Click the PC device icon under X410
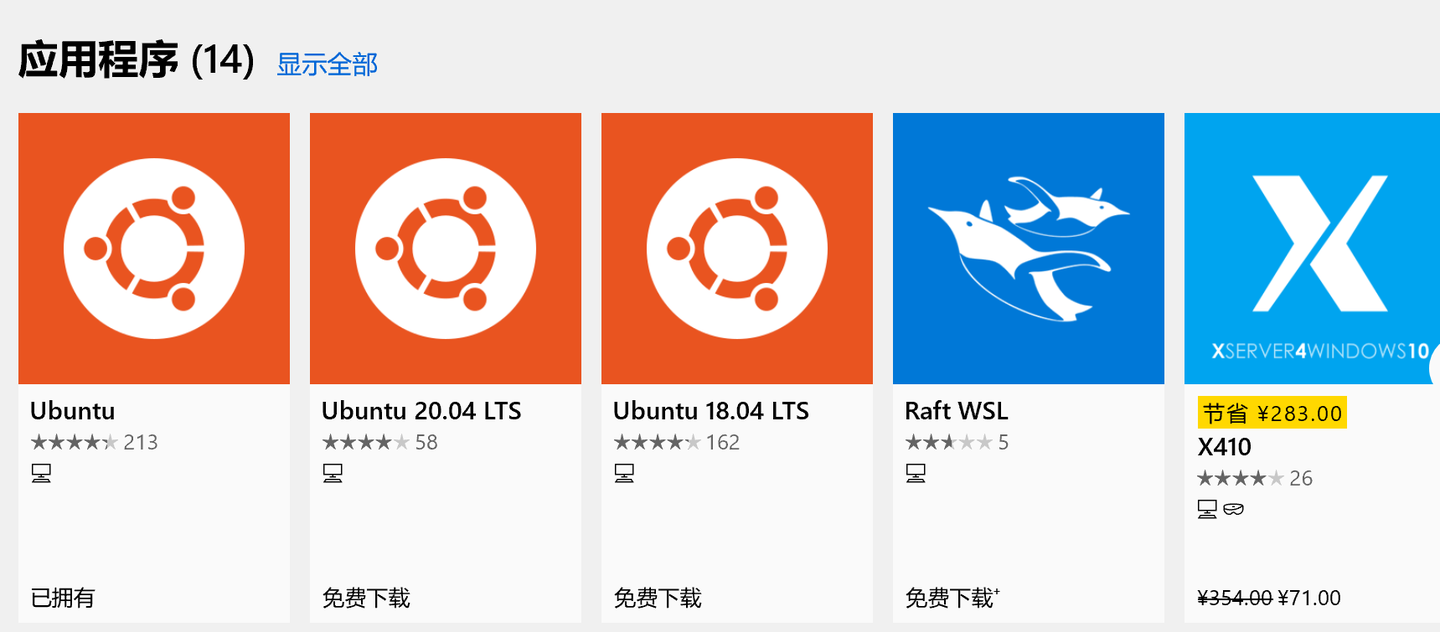Image resolution: width=1440 pixels, height=632 pixels. pyautogui.click(x=1208, y=509)
